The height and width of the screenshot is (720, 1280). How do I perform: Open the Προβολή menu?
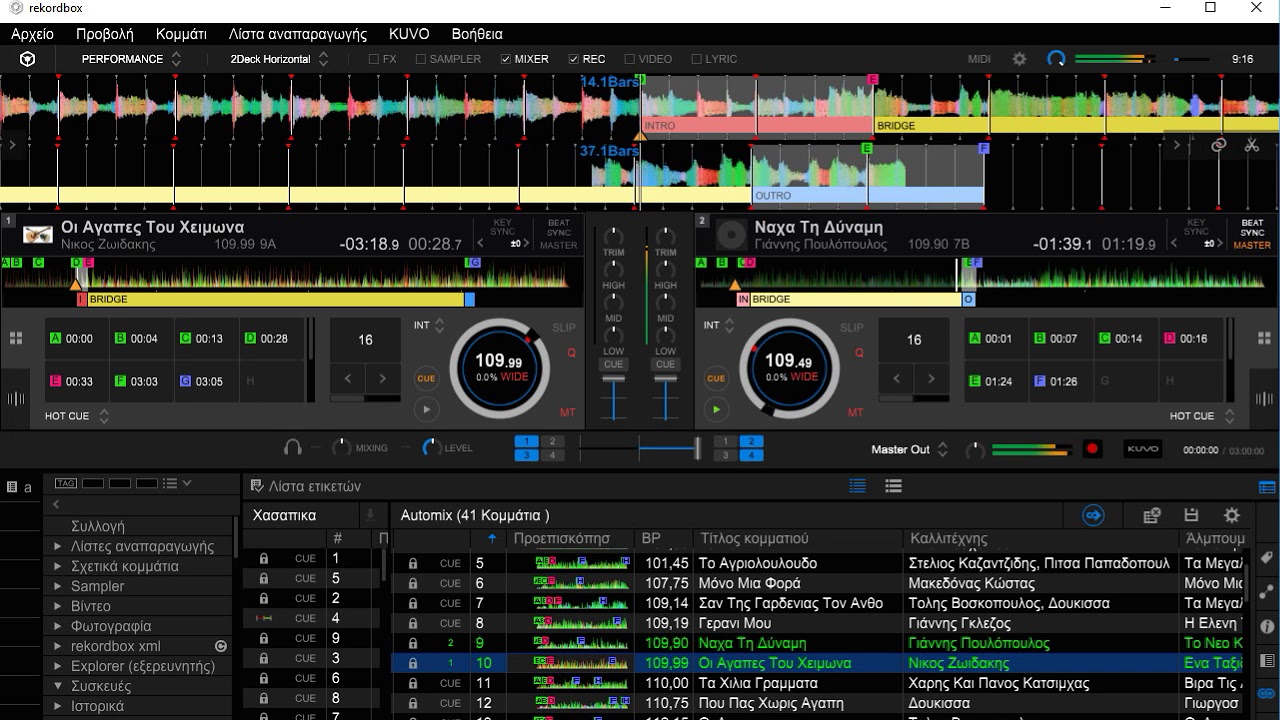click(x=105, y=34)
